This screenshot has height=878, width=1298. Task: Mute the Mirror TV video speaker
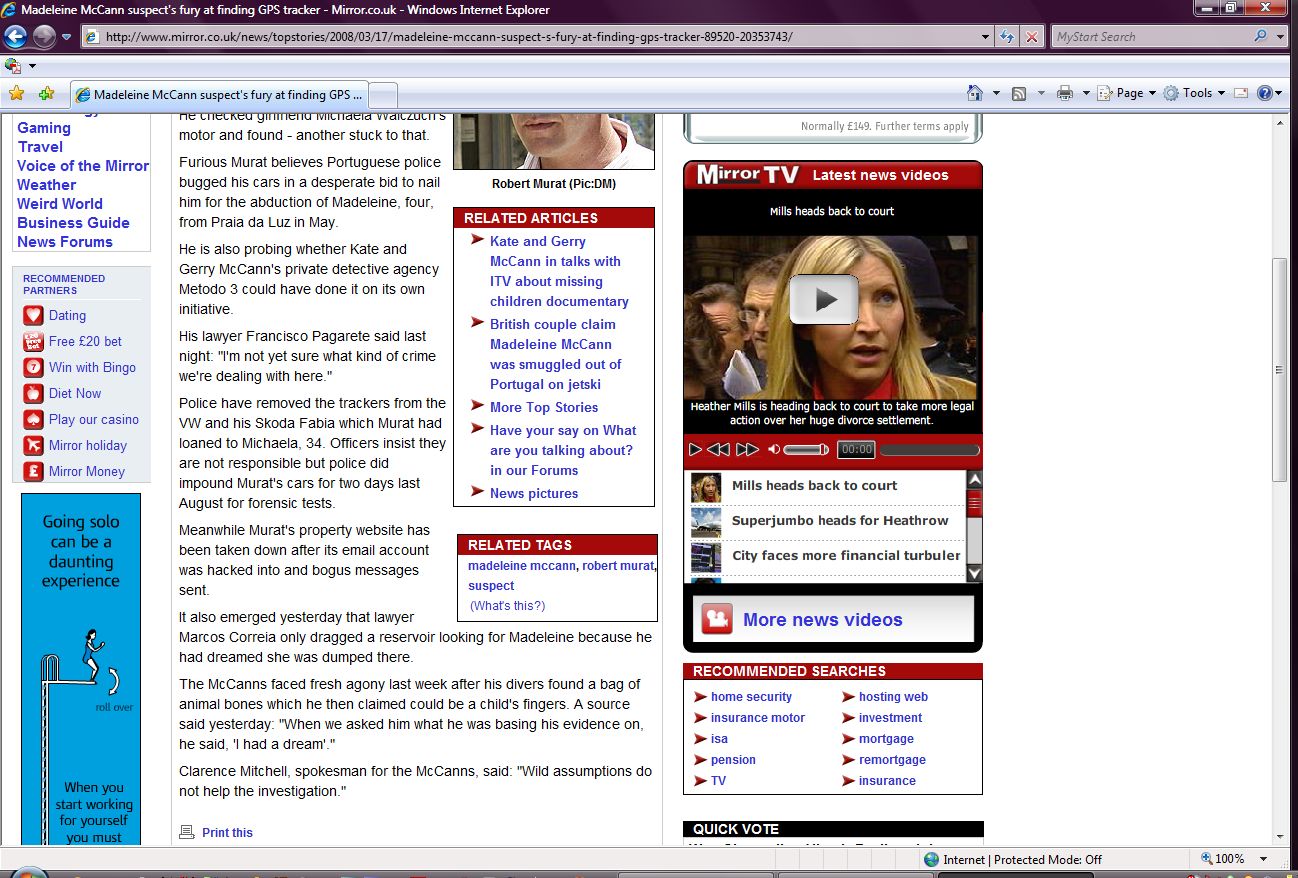tap(773, 450)
